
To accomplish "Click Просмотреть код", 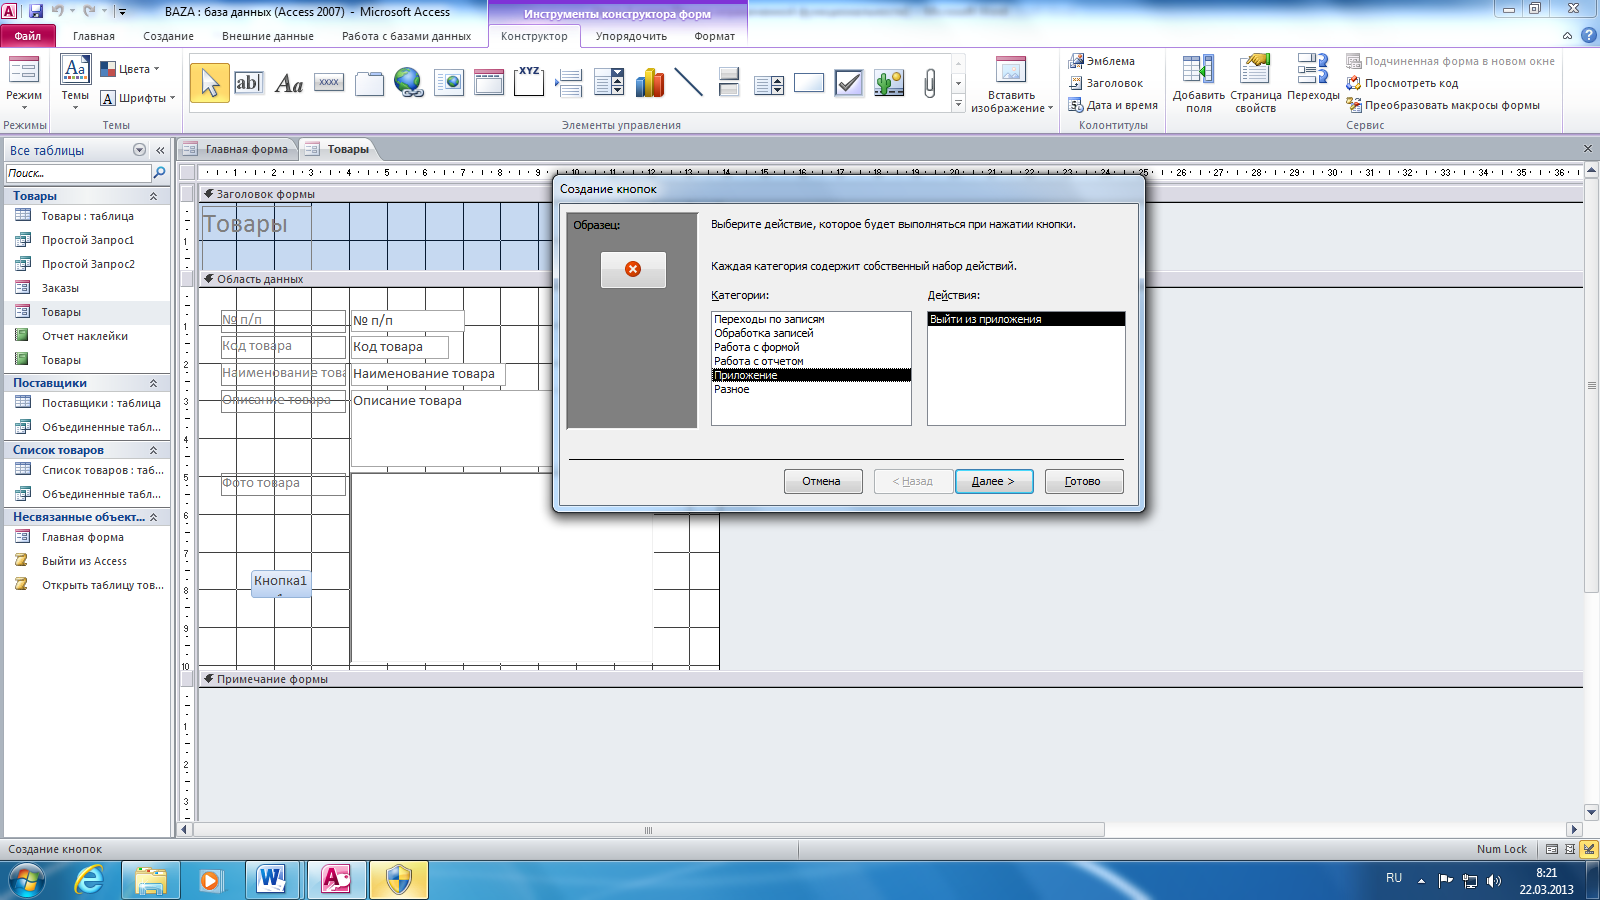I will point(1402,83).
